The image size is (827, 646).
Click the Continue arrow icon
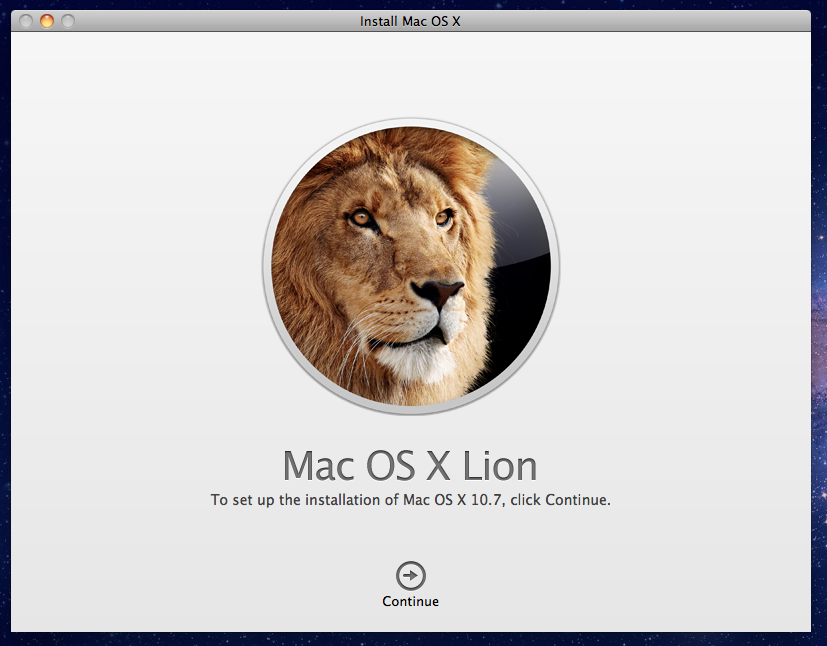coord(411,575)
